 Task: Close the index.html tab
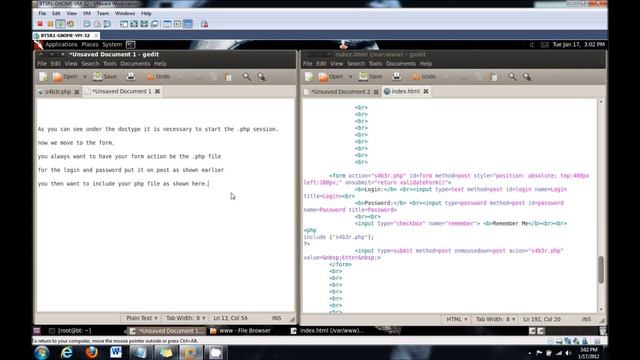click(426, 91)
